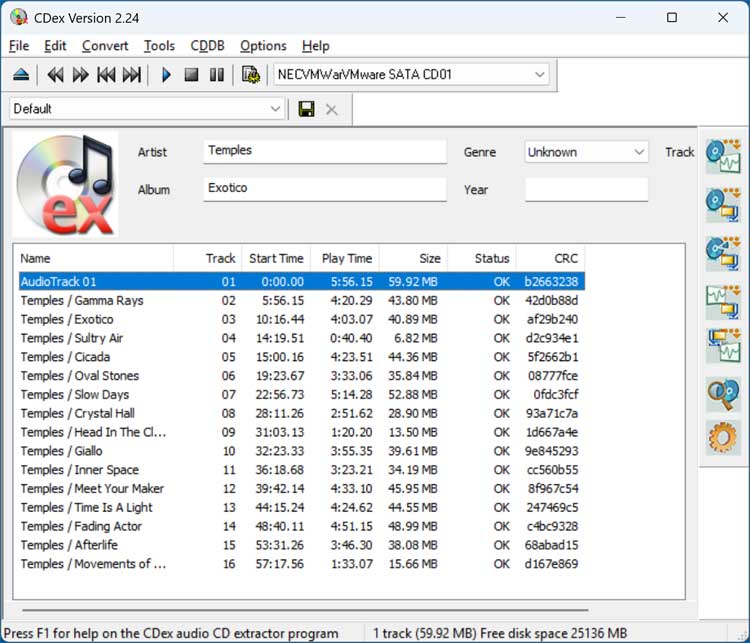Play the selected track
750x643 pixels.
click(x=166, y=75)
